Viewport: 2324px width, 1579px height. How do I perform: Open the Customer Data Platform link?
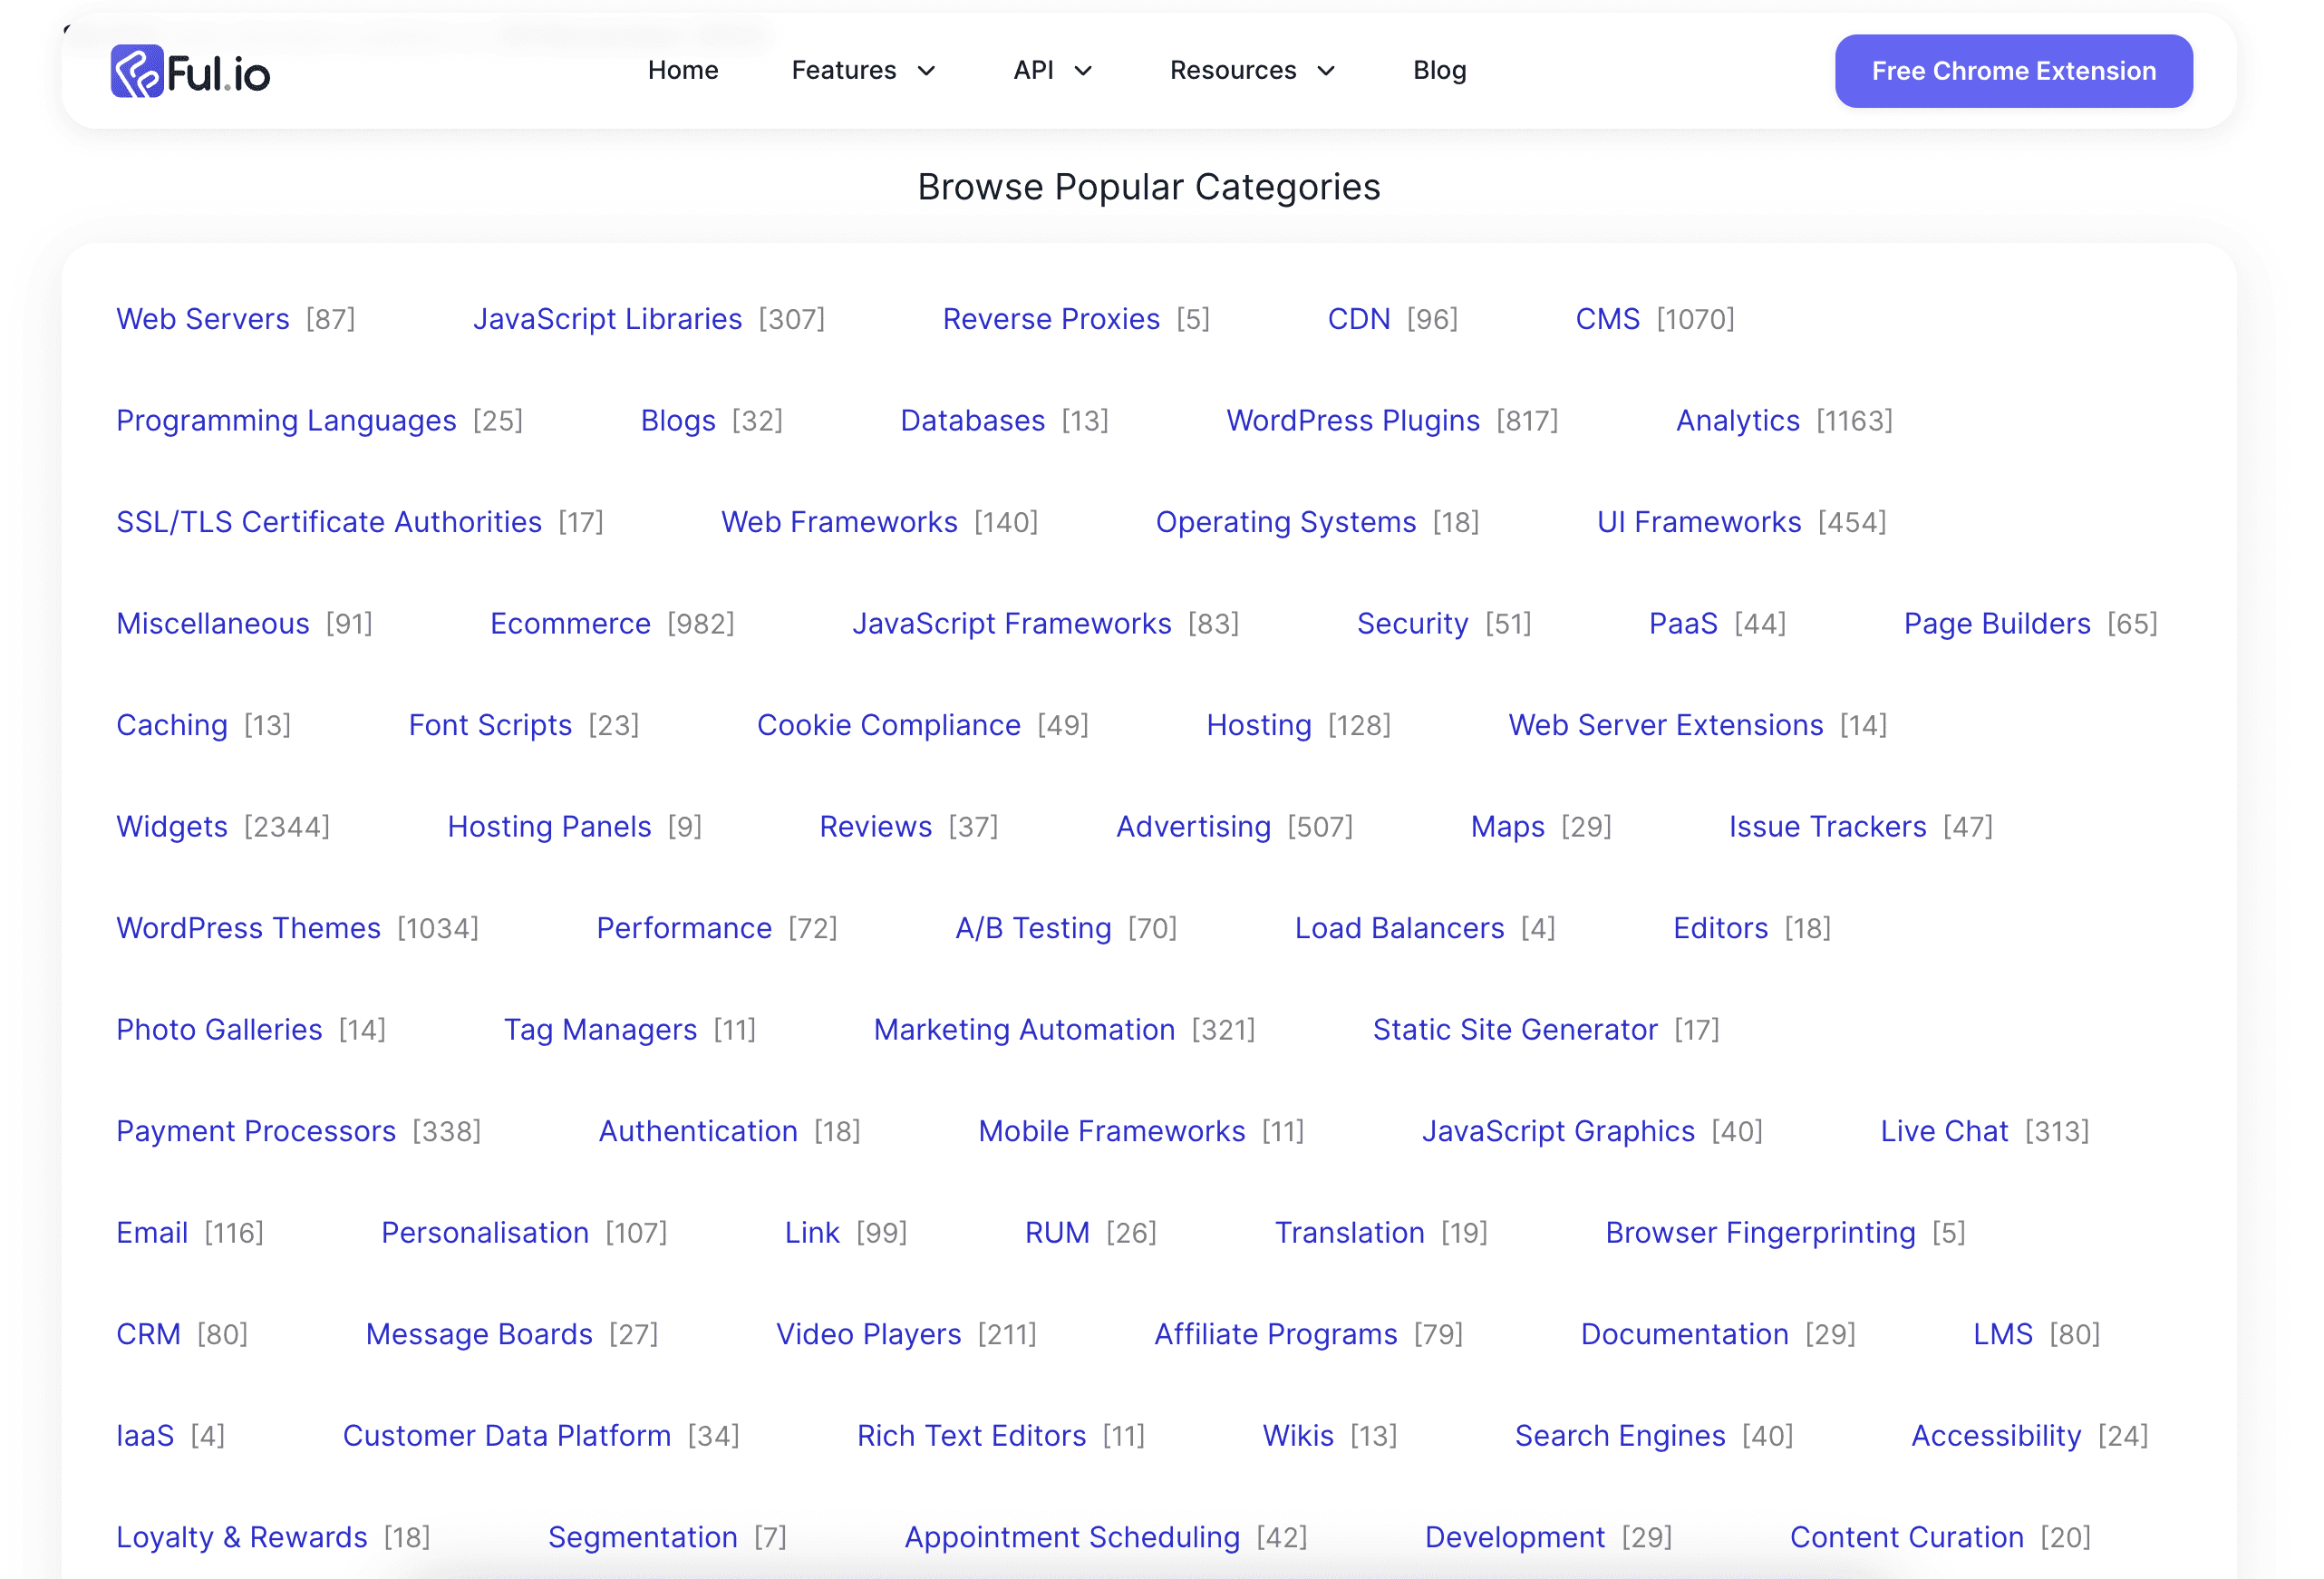pyautogui.click(x=506, y=1436)
